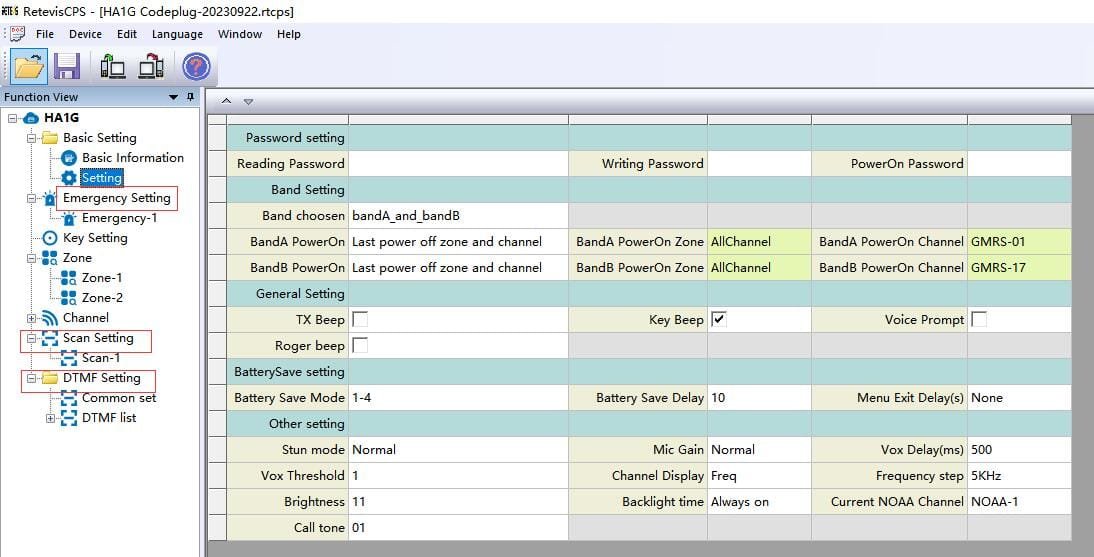Click the up arrow above settings table
The image size is (1094, 557).
click(x=226, y=101)
